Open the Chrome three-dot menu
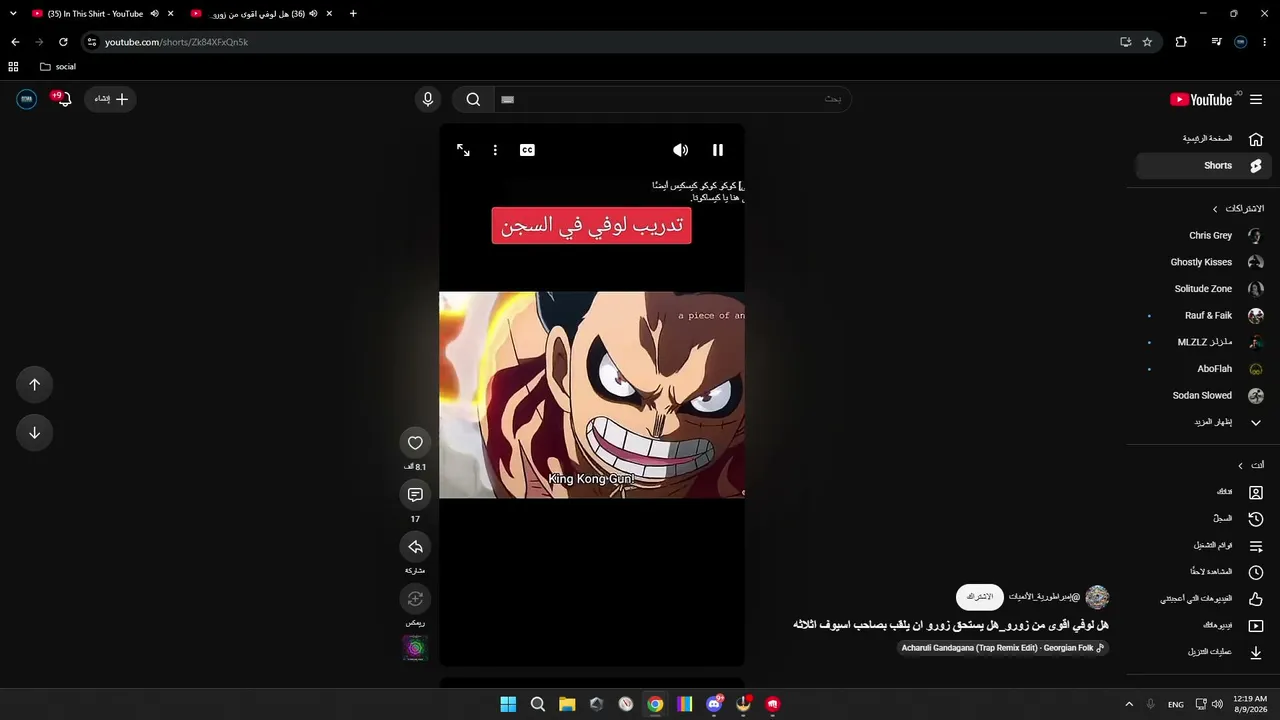This screenshot has height=720, width=1280. pos(1265,42)
